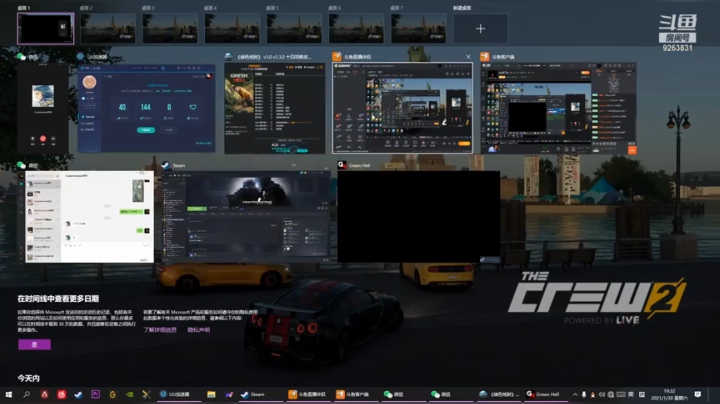Launch the red round swirl app on taskbar
The width and height of the screenshot is (720, 404).
pos(62,394)
